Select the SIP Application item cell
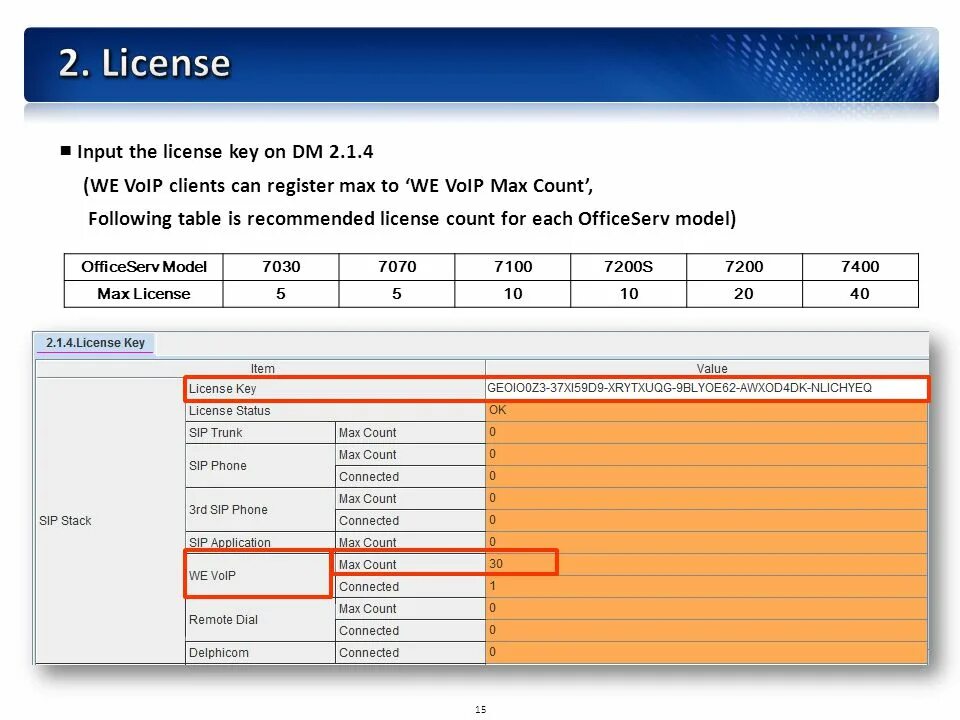The width and height of the screenshot is (960, 720). (x=260, y=542)
